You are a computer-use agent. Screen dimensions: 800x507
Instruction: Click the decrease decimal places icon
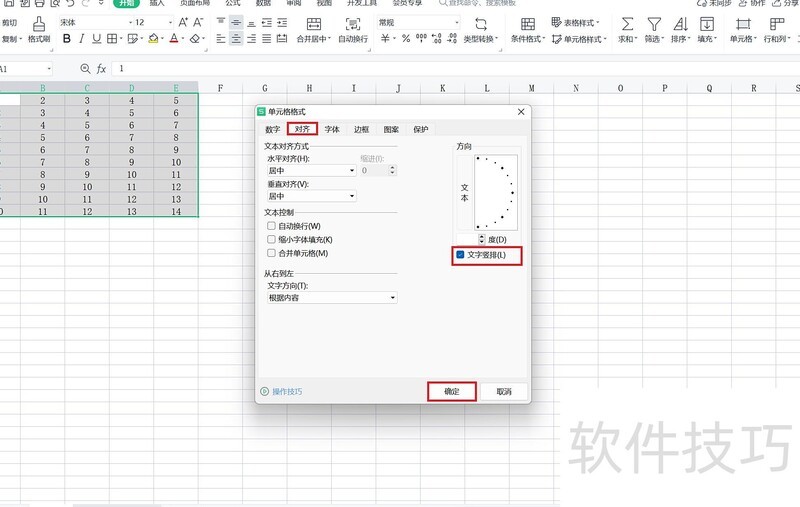click(x=452, y=38)
